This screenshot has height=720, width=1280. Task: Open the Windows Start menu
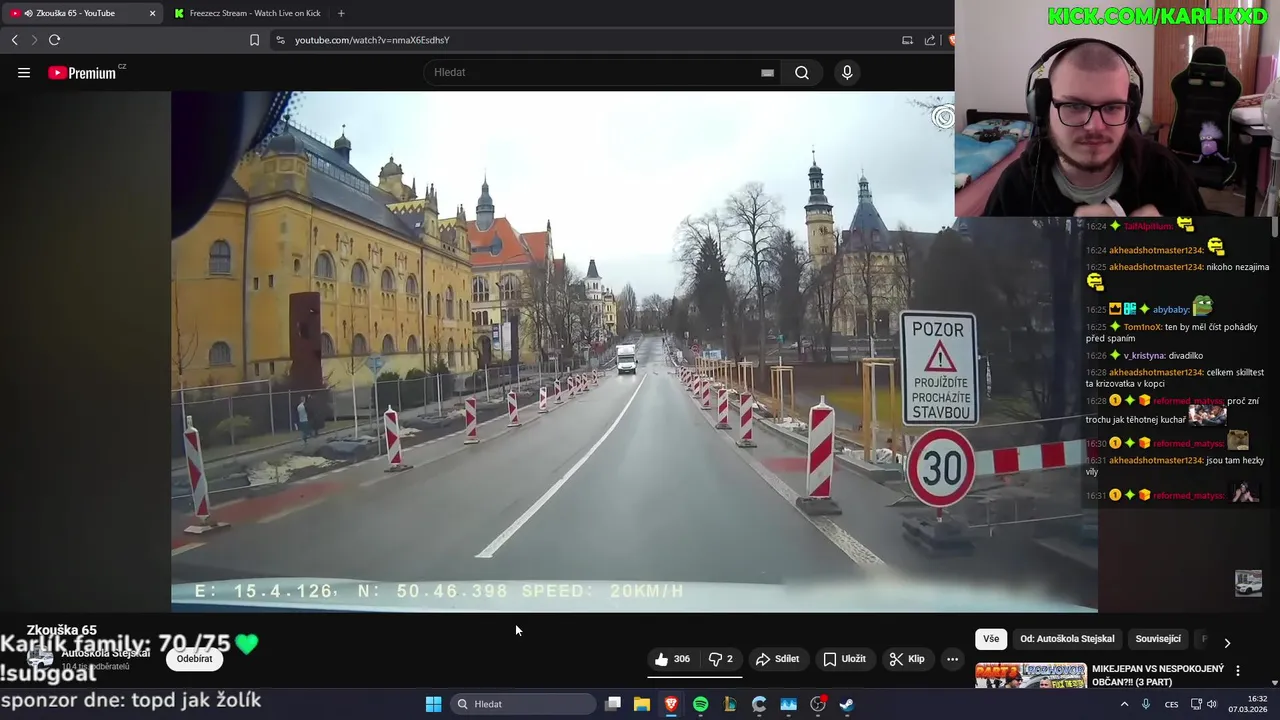pos(433,704)
